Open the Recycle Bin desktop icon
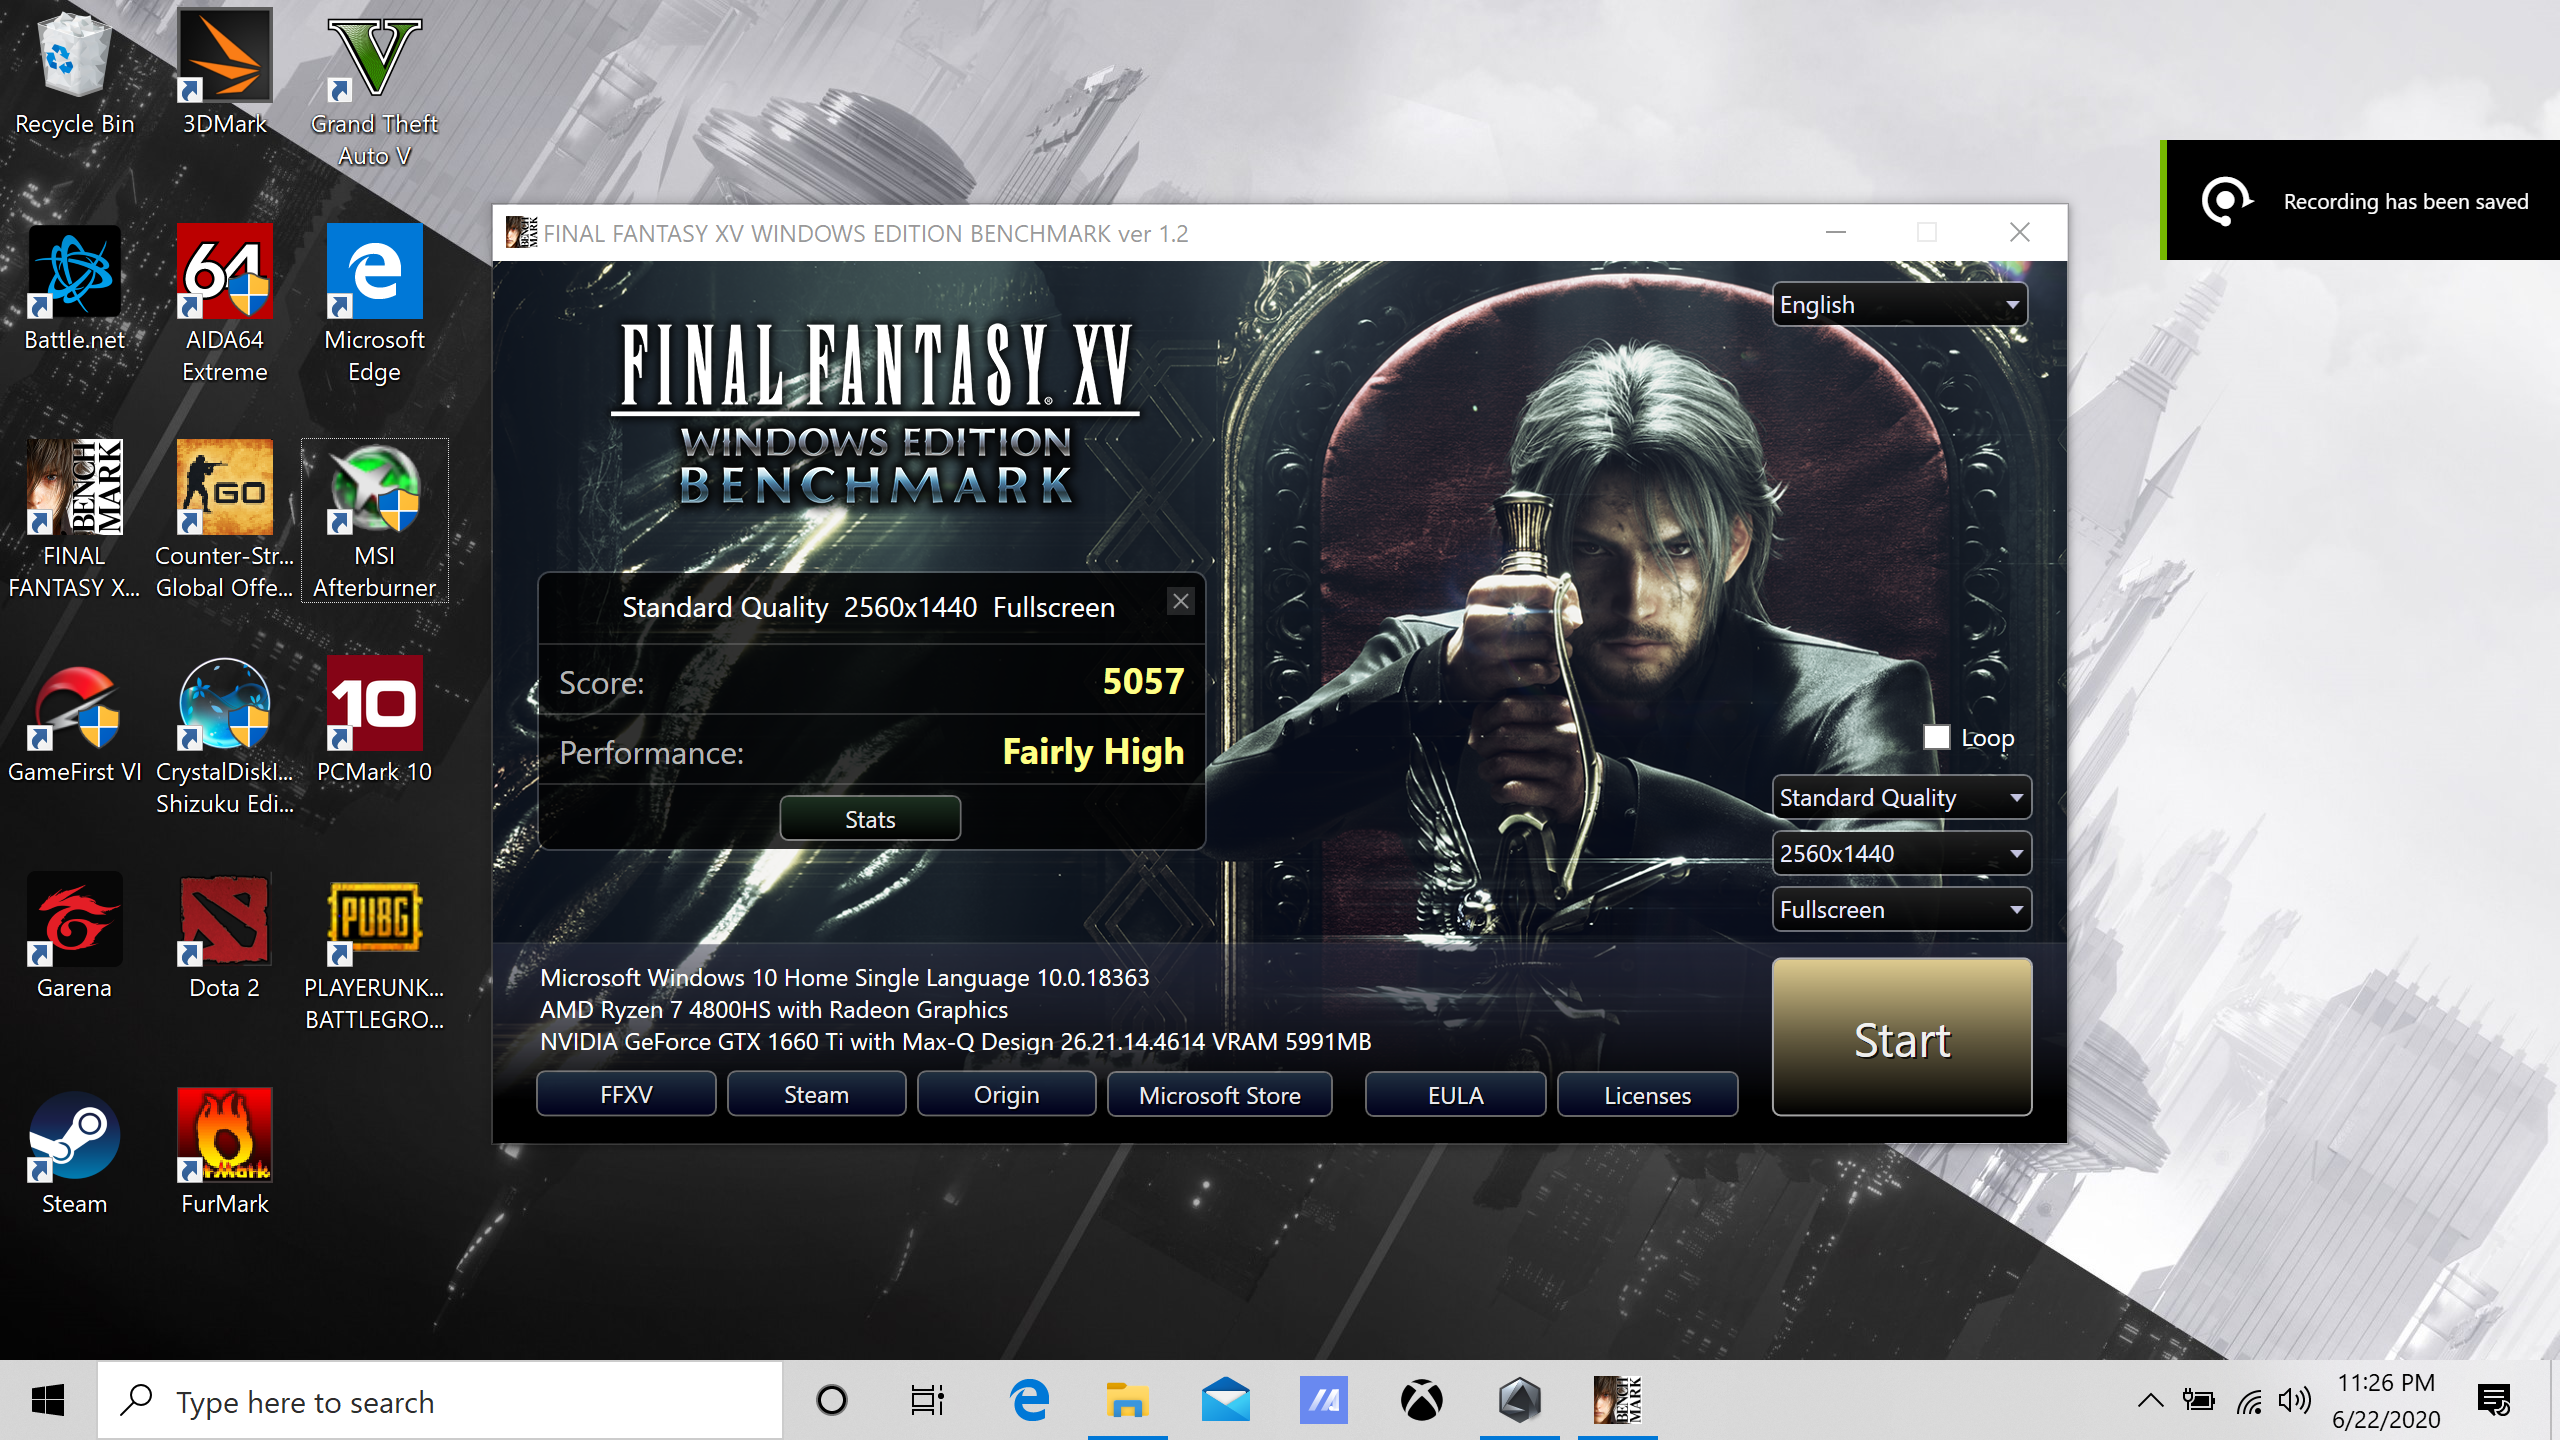Image resolution: width=2560 pixels, height=1440 pixels. click(x=74, y=75)
